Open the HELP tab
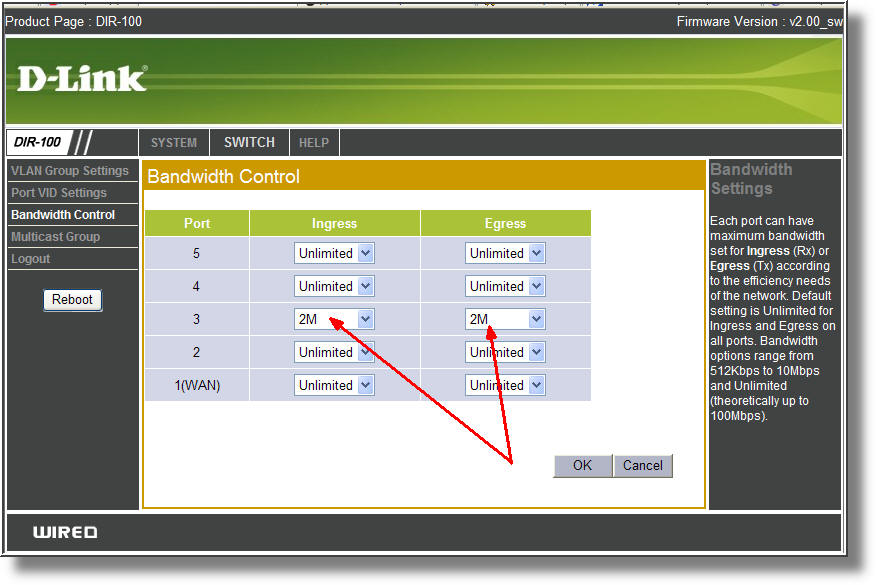 pos(314,143)
